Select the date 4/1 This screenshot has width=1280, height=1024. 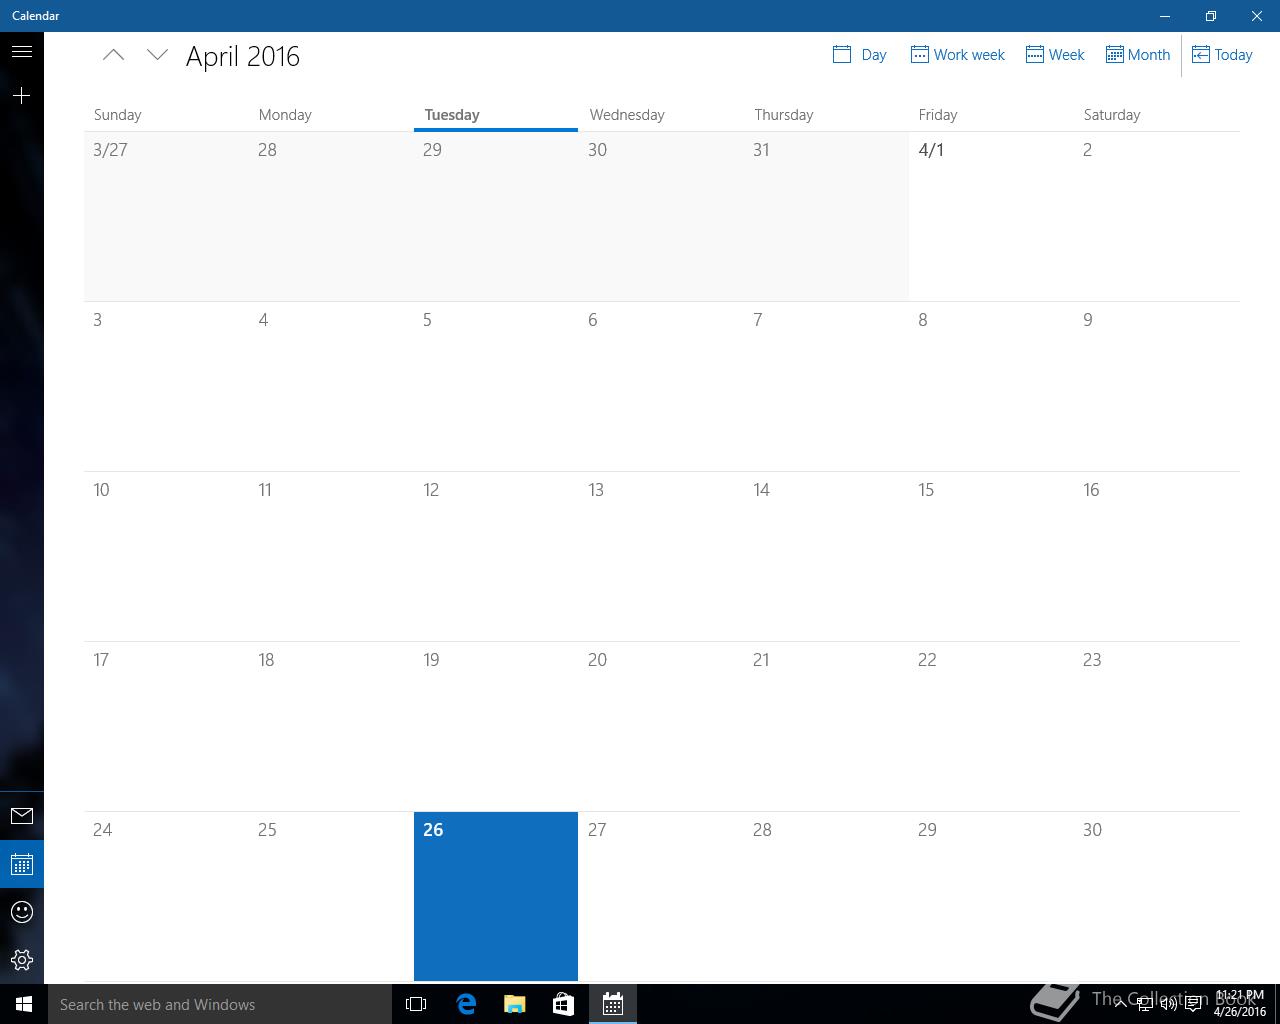pos(990,216)
